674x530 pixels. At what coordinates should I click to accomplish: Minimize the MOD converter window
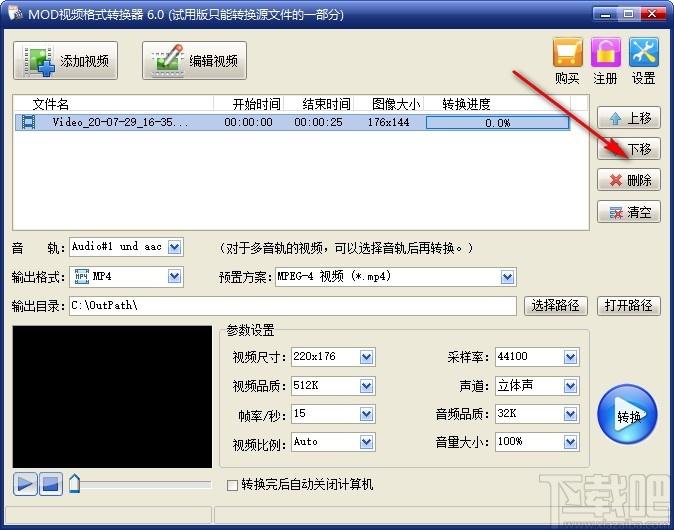[605, 14]
